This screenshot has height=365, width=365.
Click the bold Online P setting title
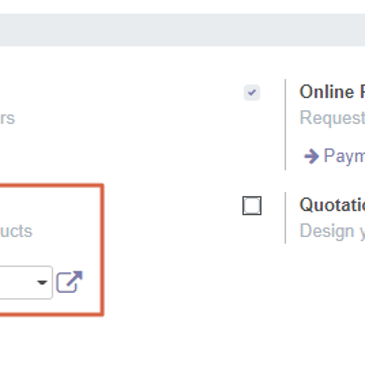[x=332, y=92]
